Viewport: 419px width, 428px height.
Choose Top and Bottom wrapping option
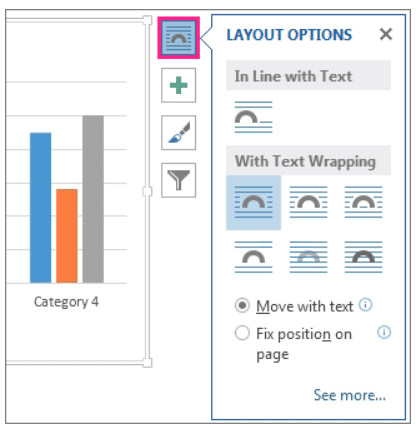pos(253,257)
